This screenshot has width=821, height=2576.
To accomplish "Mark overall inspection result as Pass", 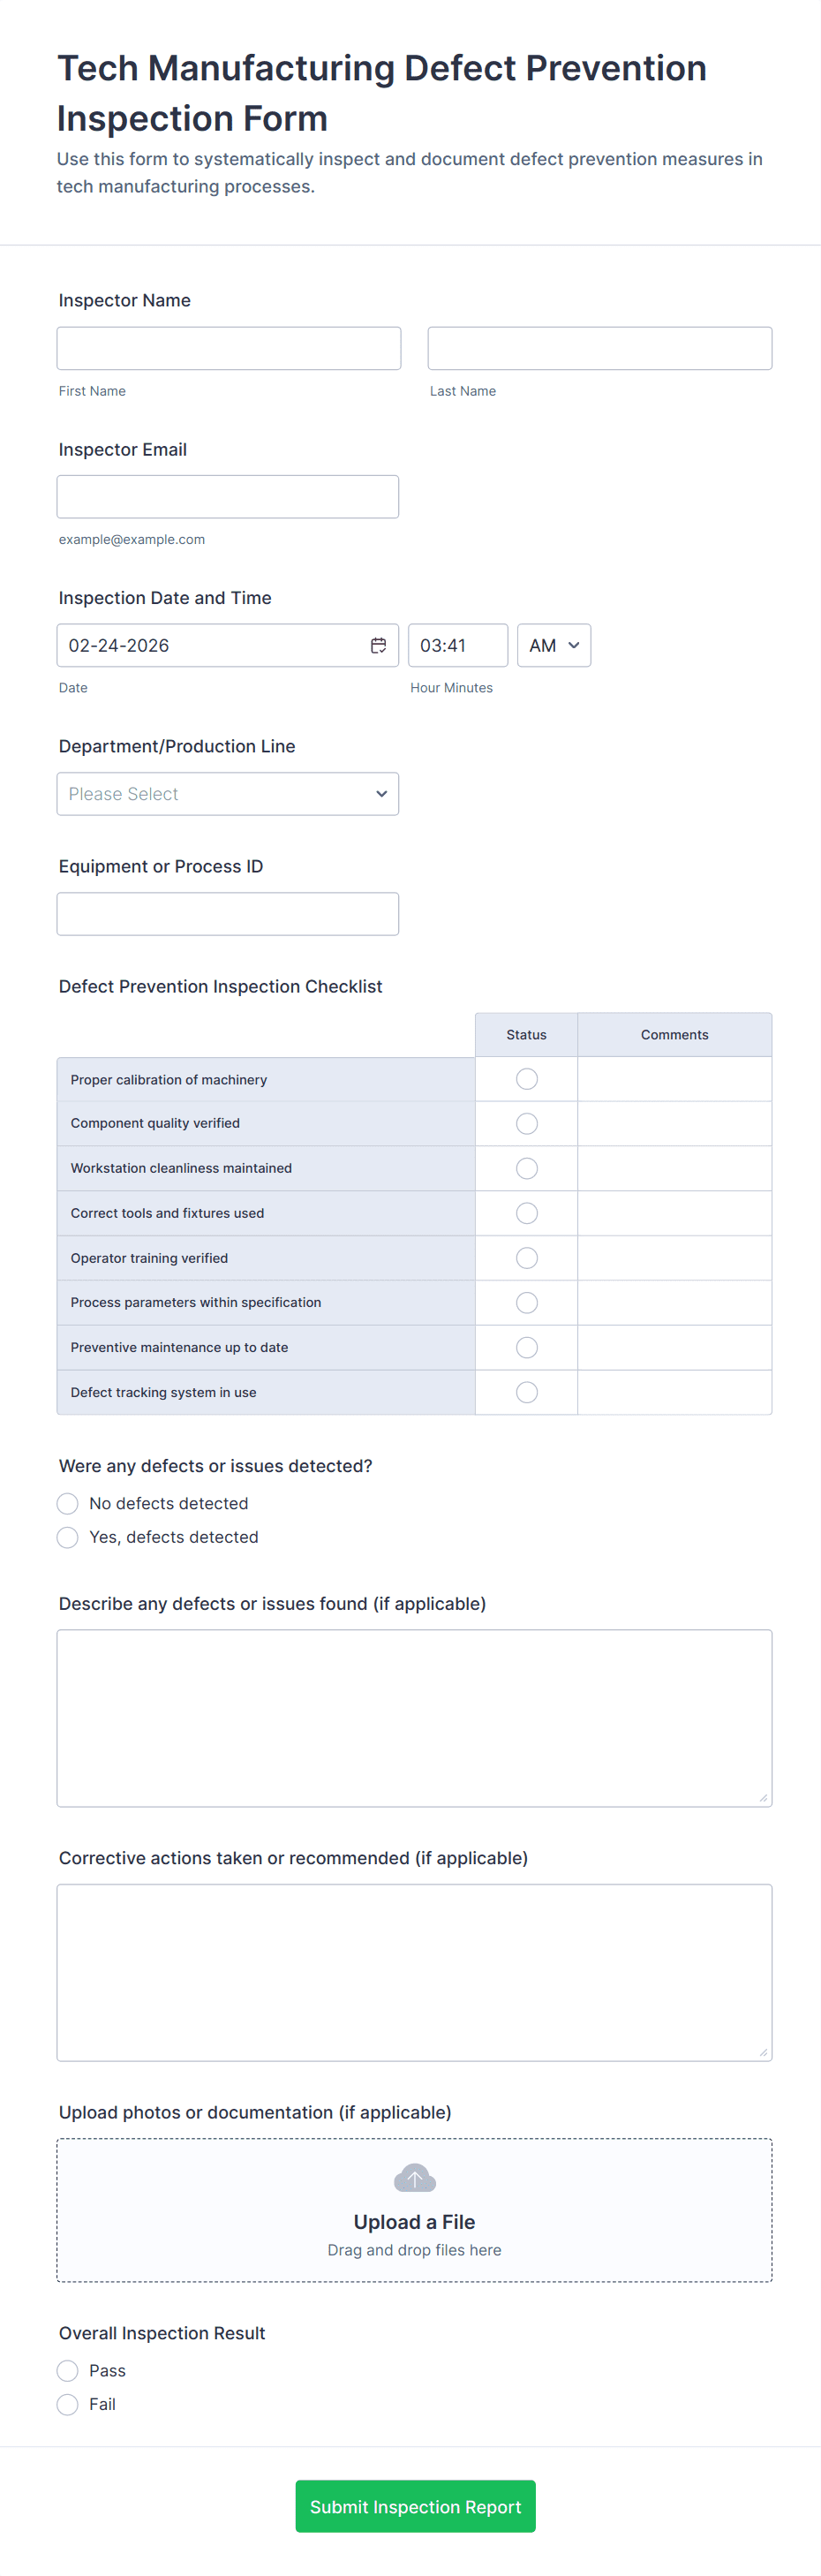I will pyautogui.click(x=68, y=2371).
